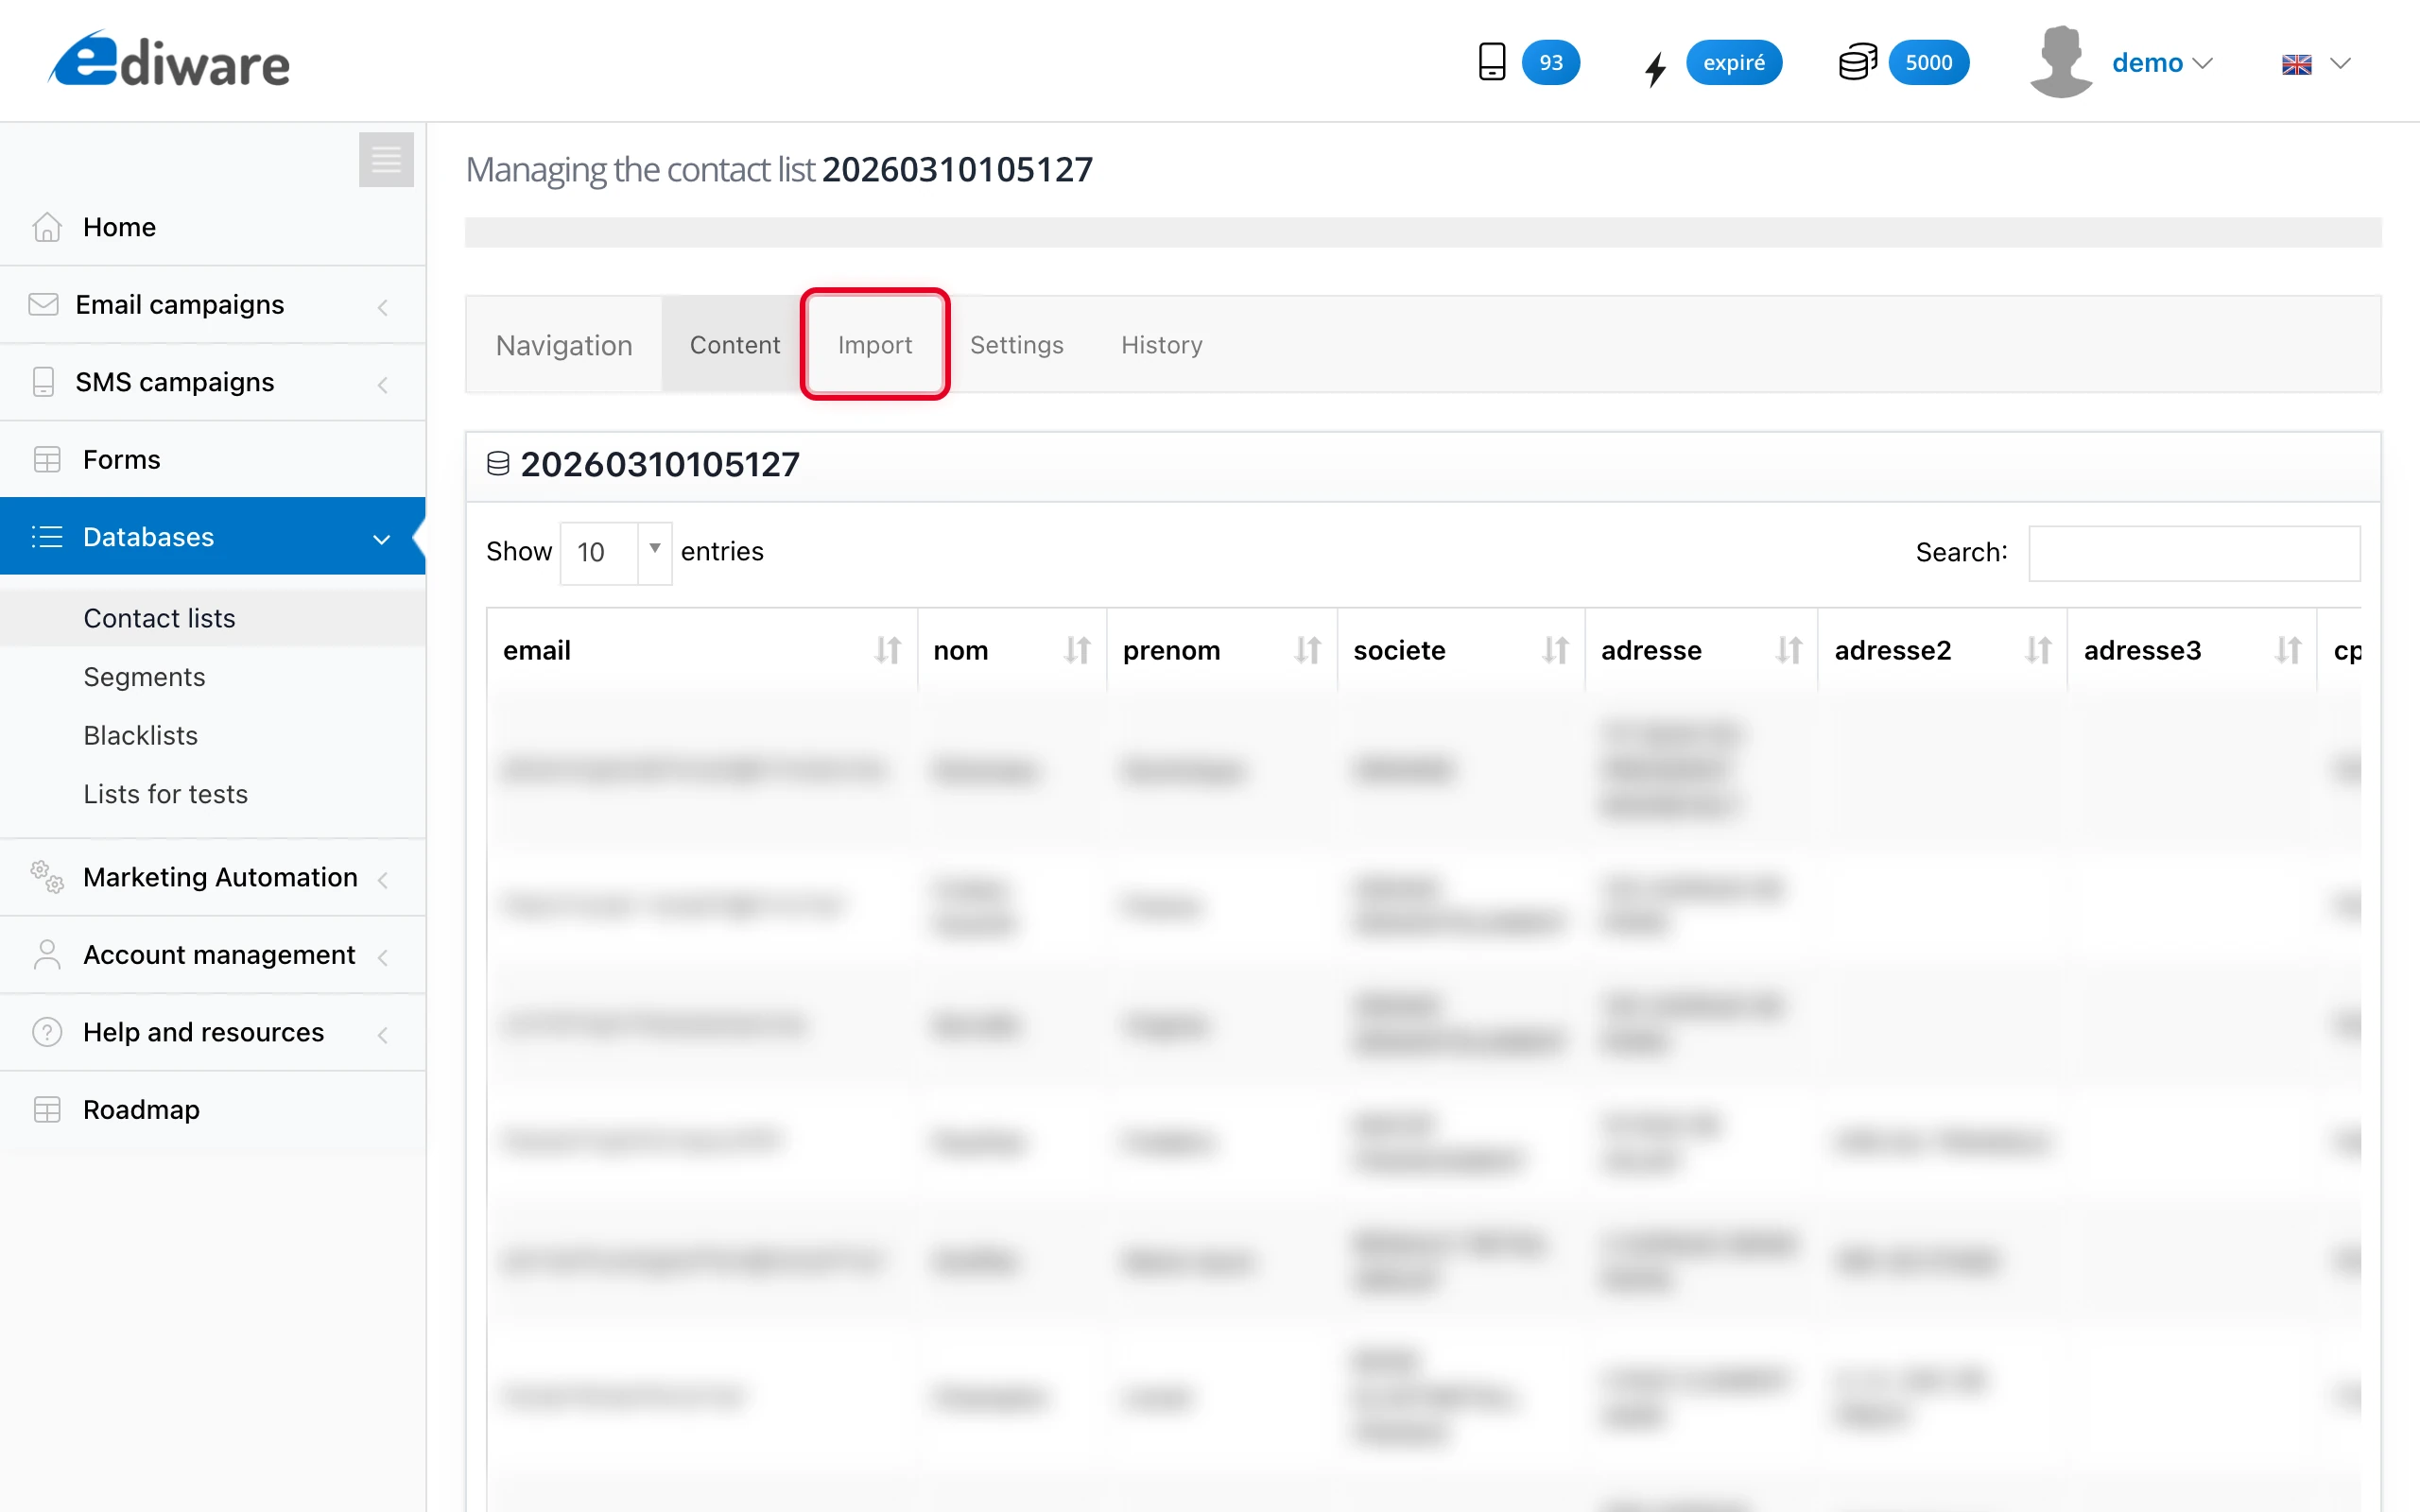Click the SMS credits phone icon
The image size is (2420, 1512).
pos(1491,61)
